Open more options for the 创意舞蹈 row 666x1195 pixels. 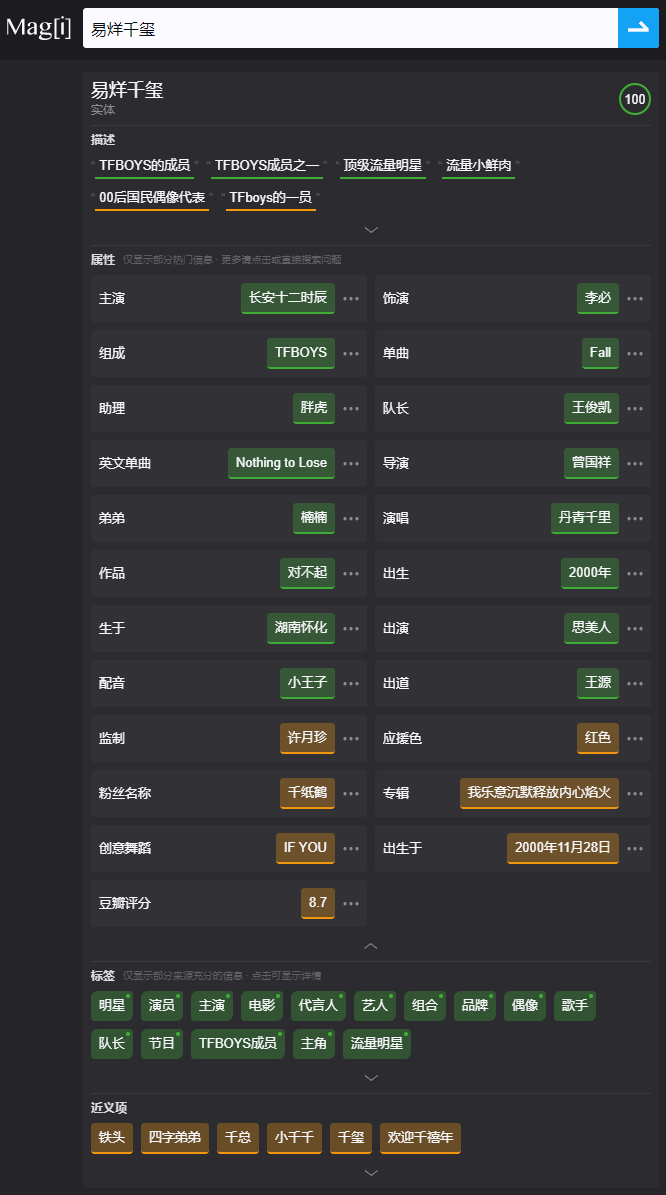351,848
